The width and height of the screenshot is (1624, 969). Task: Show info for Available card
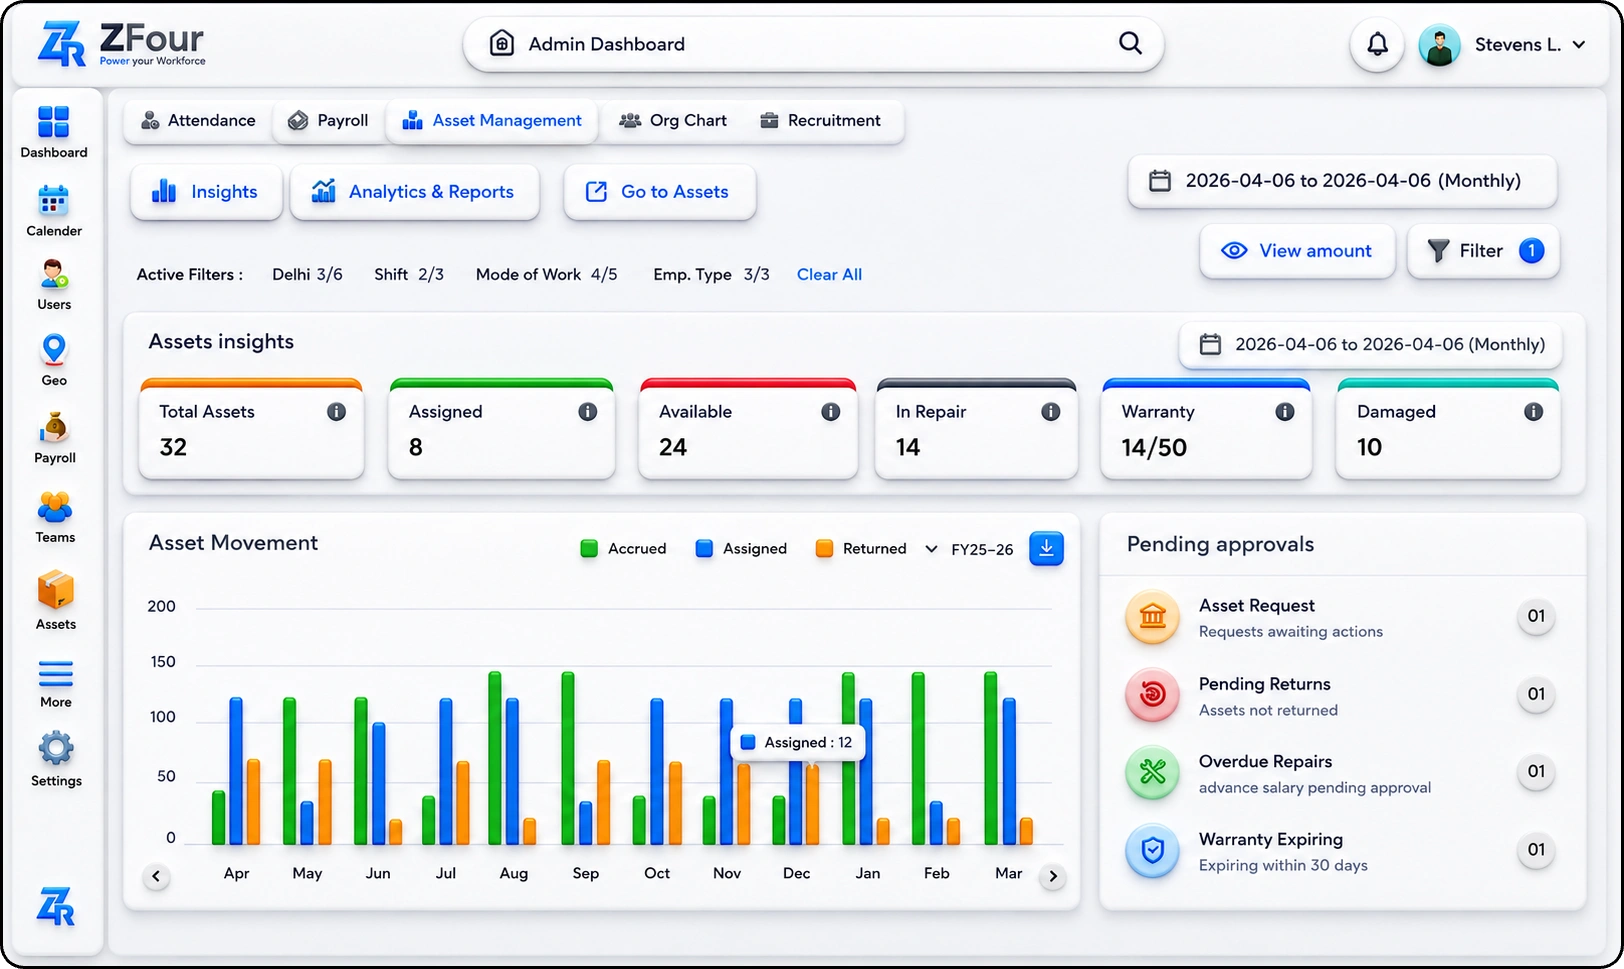[x=831, y=412]
